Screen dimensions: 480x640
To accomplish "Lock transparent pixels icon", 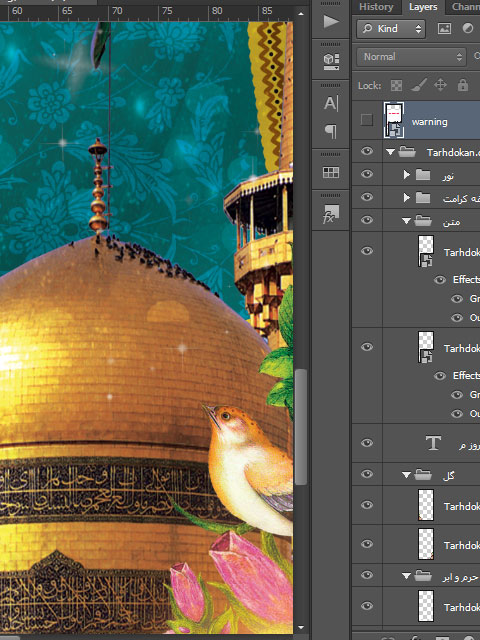I will click(x=396, y=85).
